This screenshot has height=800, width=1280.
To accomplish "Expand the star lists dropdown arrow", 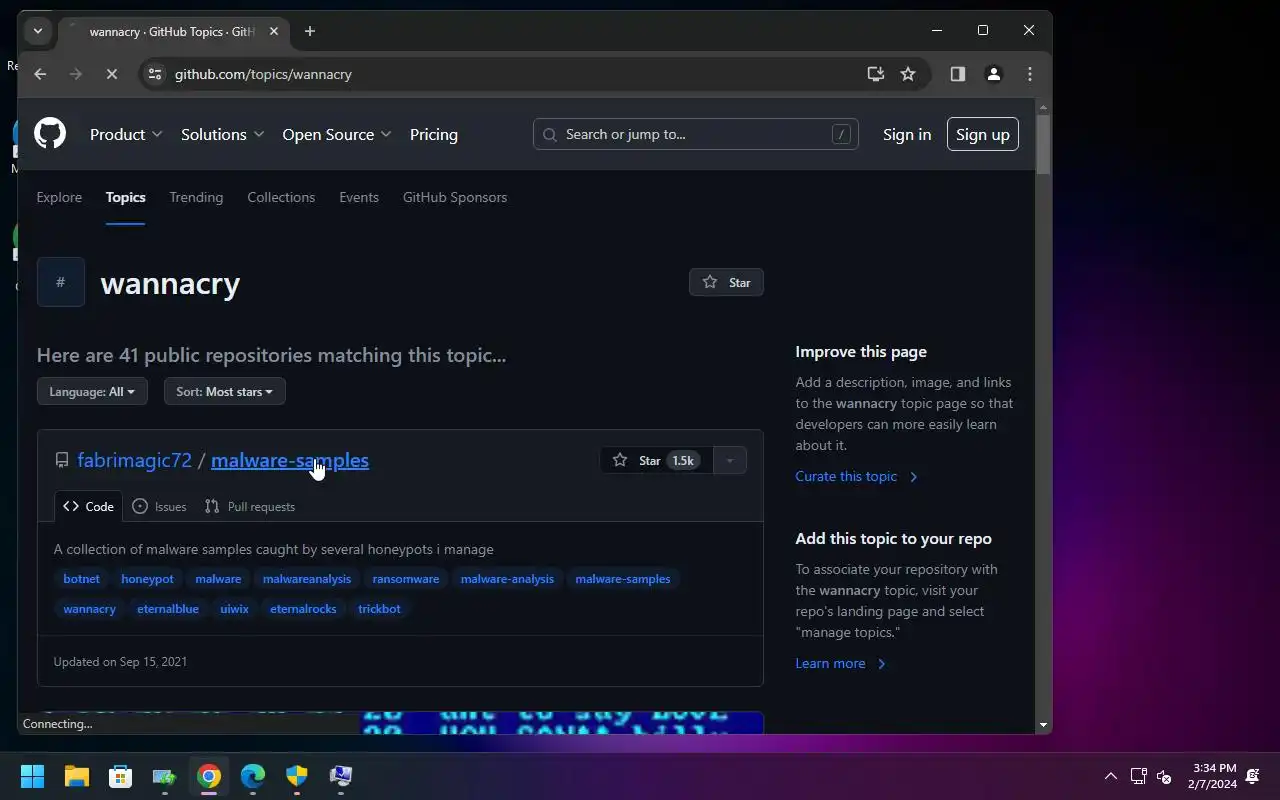I will tap(730, 460).
